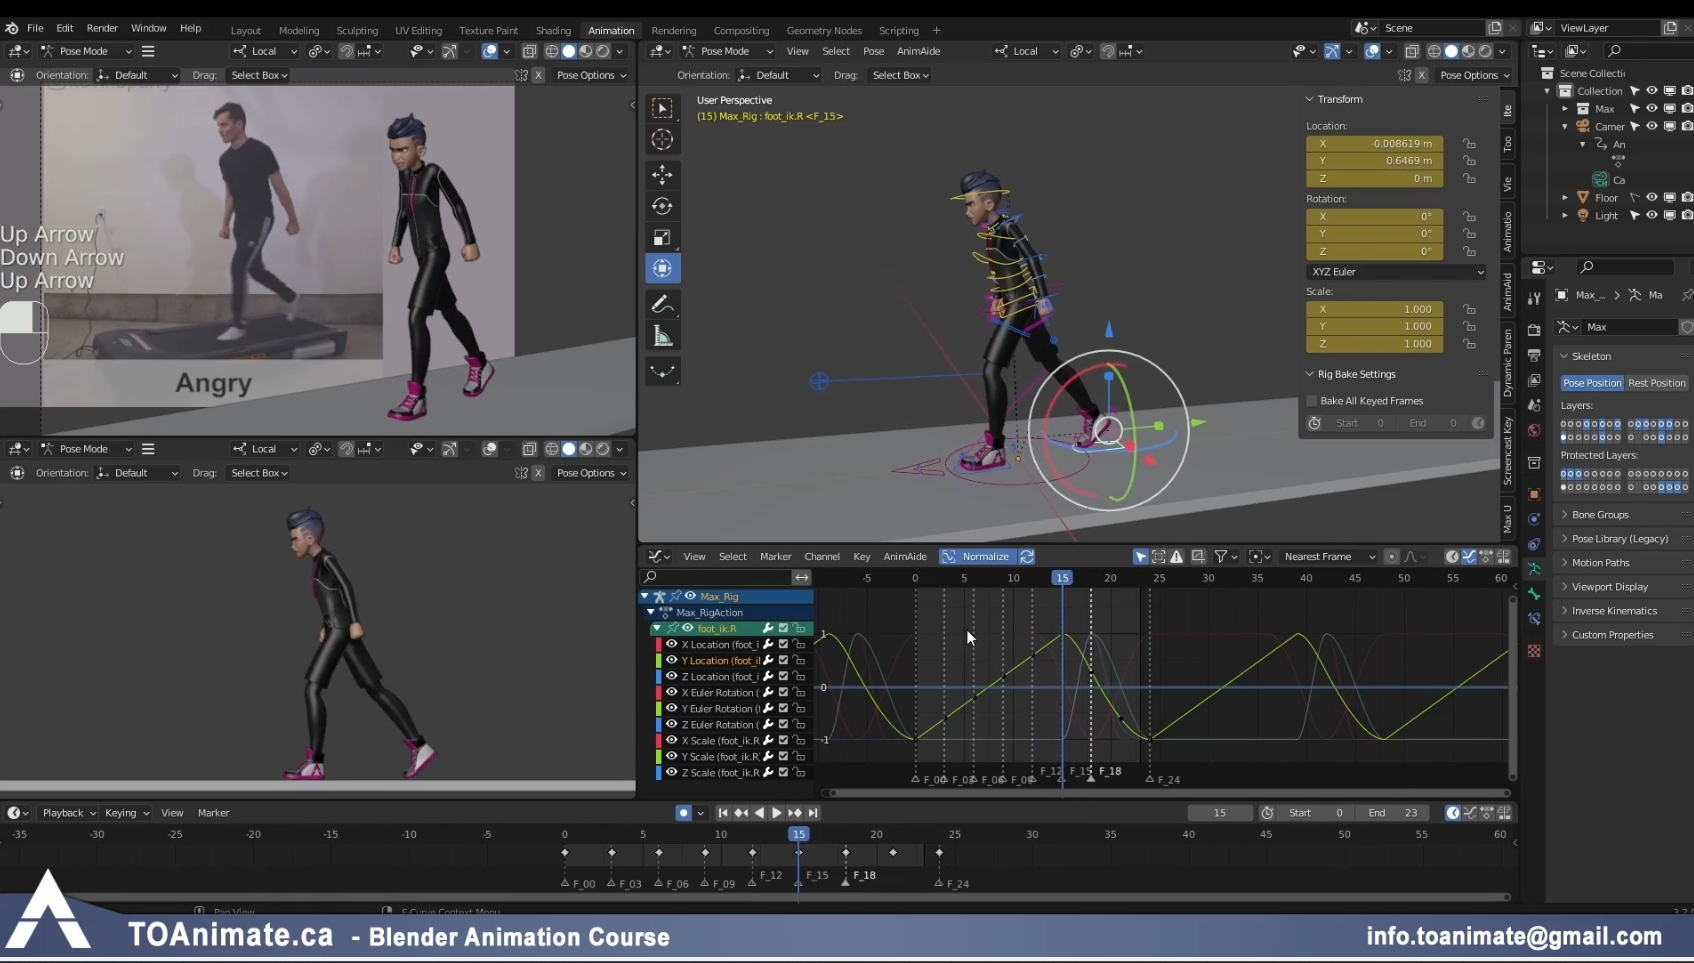Click the auto keying record button in timeline
Screen dimensions: 1694x963
pos(683,813)
